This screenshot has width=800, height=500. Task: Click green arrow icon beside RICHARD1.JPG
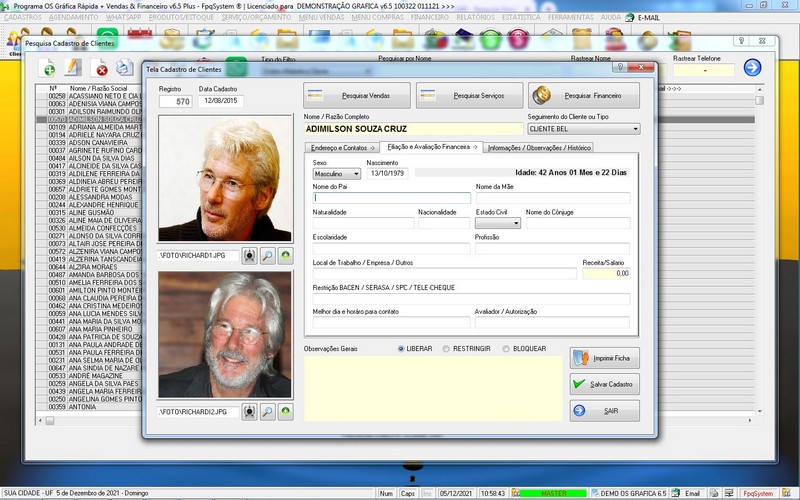click(x=286, y=256)
